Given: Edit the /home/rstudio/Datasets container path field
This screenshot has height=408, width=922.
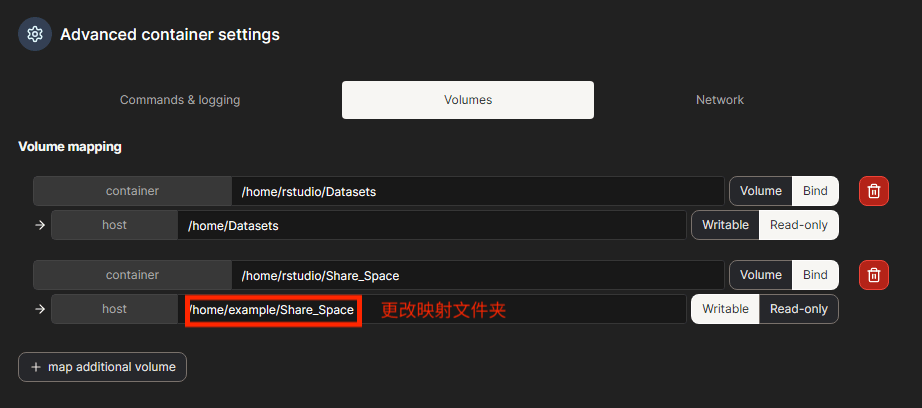Looking at the screenshot, I should point(478,191).
